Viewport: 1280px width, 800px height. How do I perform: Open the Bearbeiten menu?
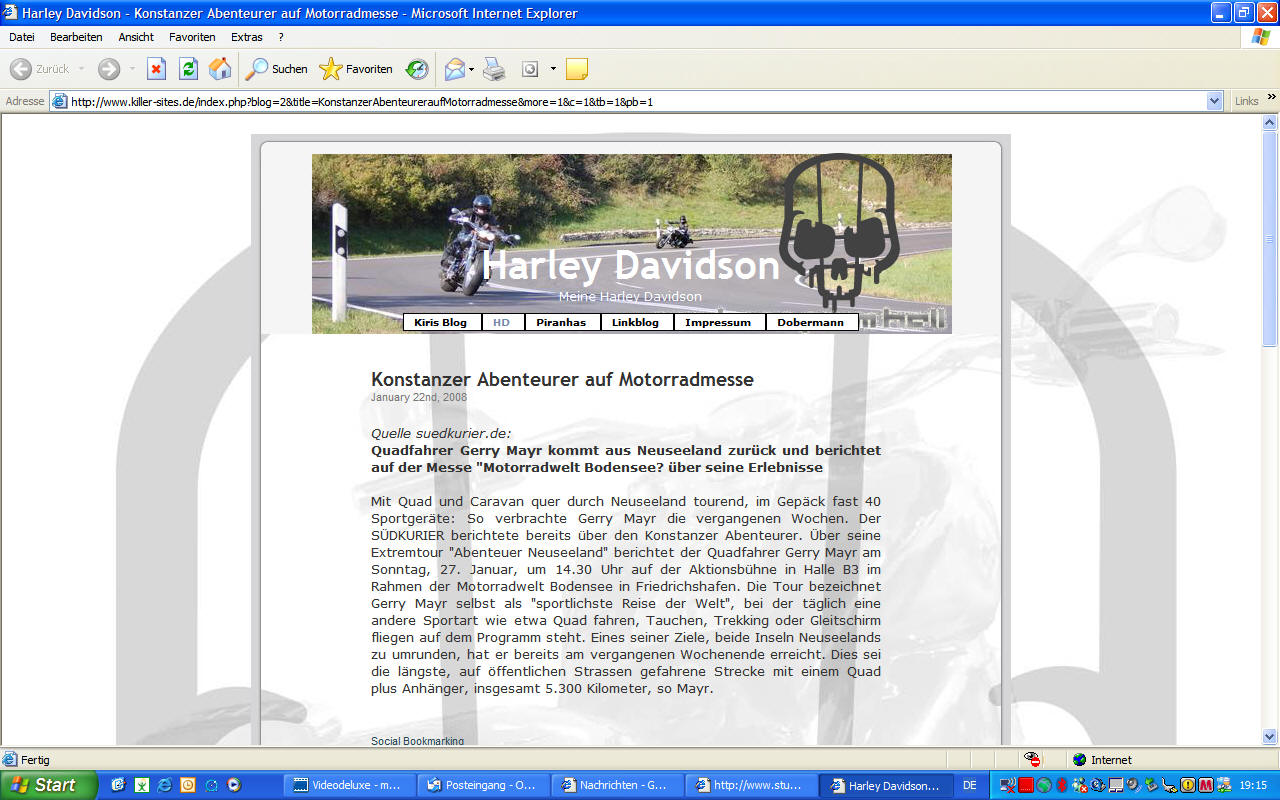[x=76, y=37]
